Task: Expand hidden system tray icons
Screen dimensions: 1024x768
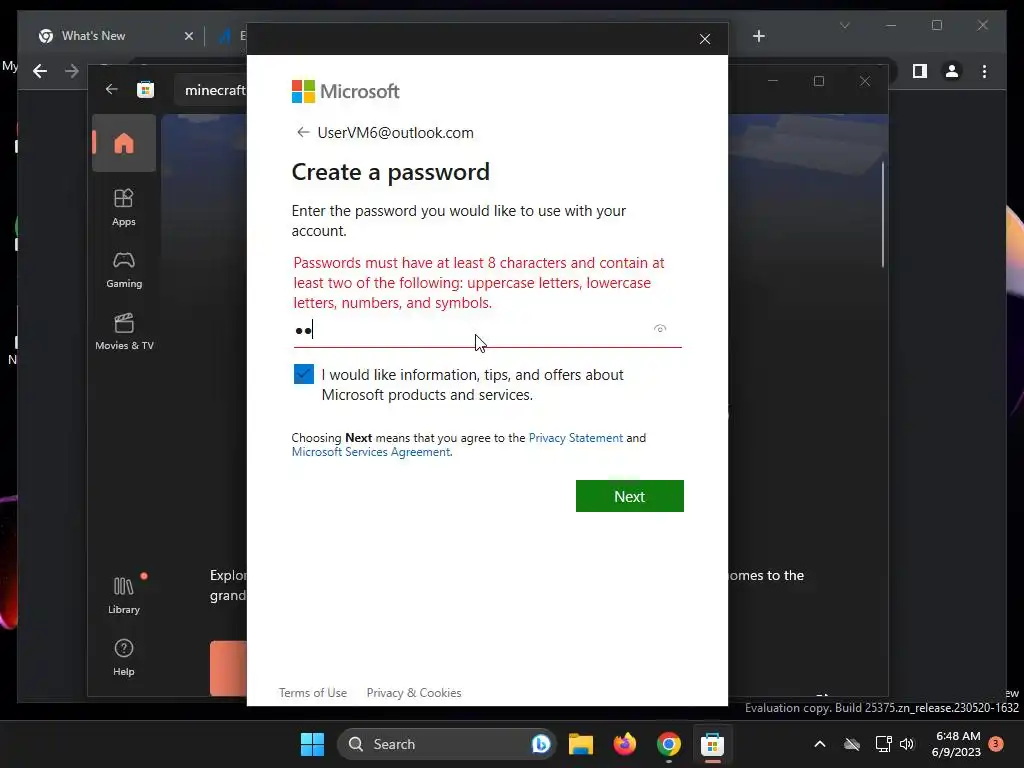Action: coord(820,744)
